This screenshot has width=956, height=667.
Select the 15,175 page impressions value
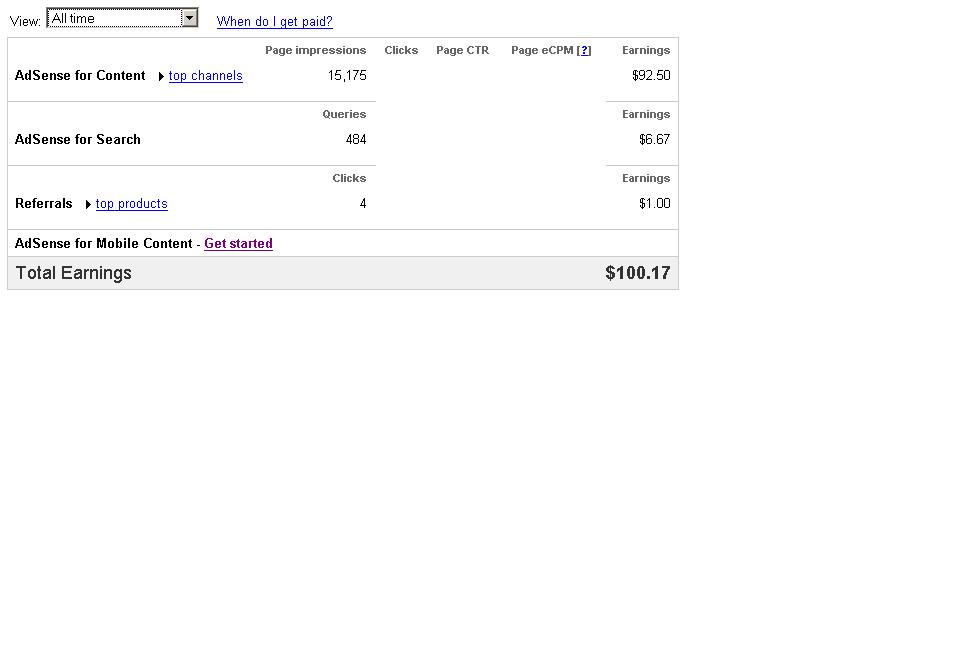click(x=347, y=76)
